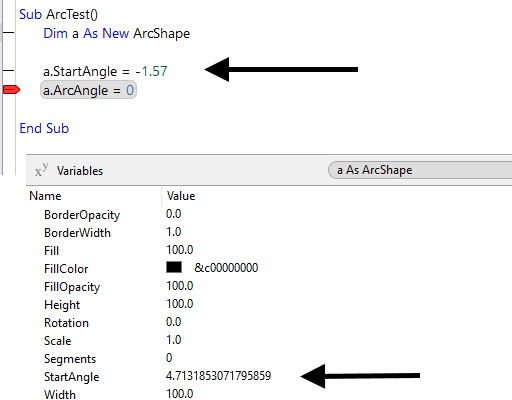The width and height of the screenshot is (512, 400).
Task: Click the Fill value 100.0
Action: [180, 250]
